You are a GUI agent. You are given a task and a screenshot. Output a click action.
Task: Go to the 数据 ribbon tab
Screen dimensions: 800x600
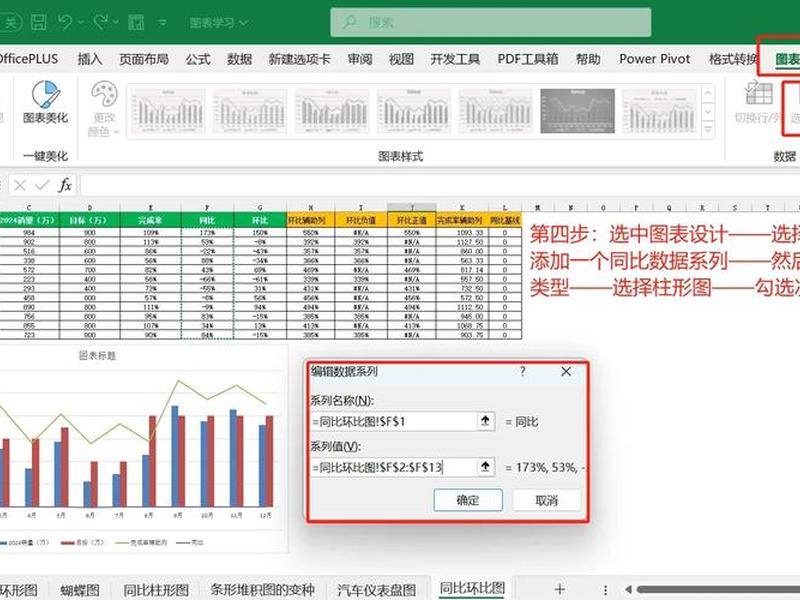click(x=239, y=59)
